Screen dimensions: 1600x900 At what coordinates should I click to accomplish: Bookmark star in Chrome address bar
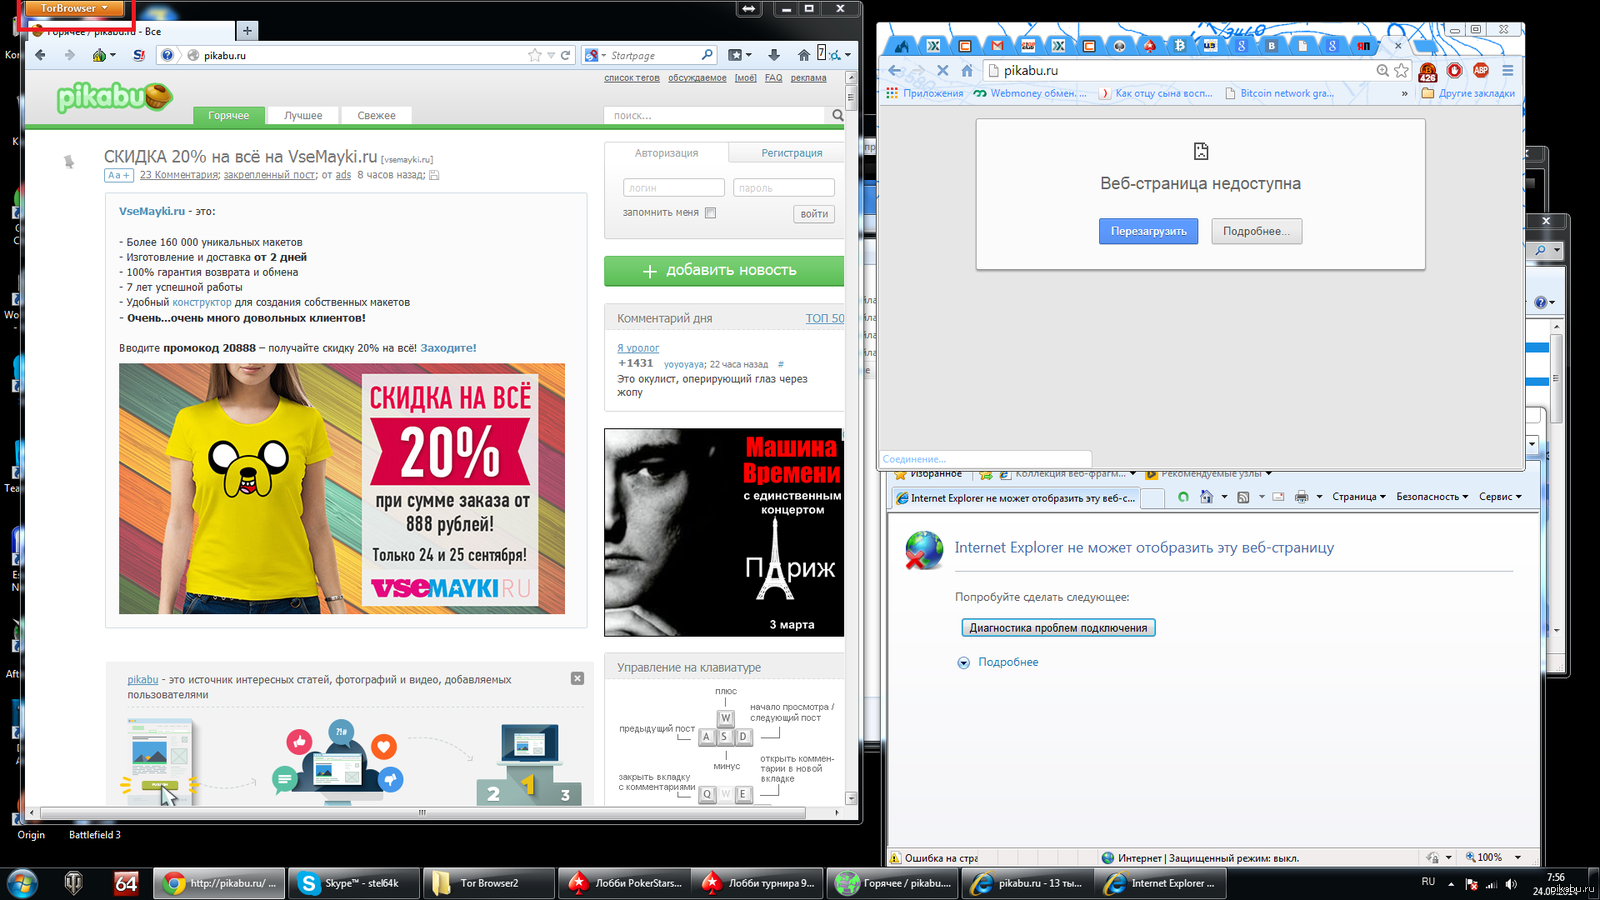point(1401,70)
